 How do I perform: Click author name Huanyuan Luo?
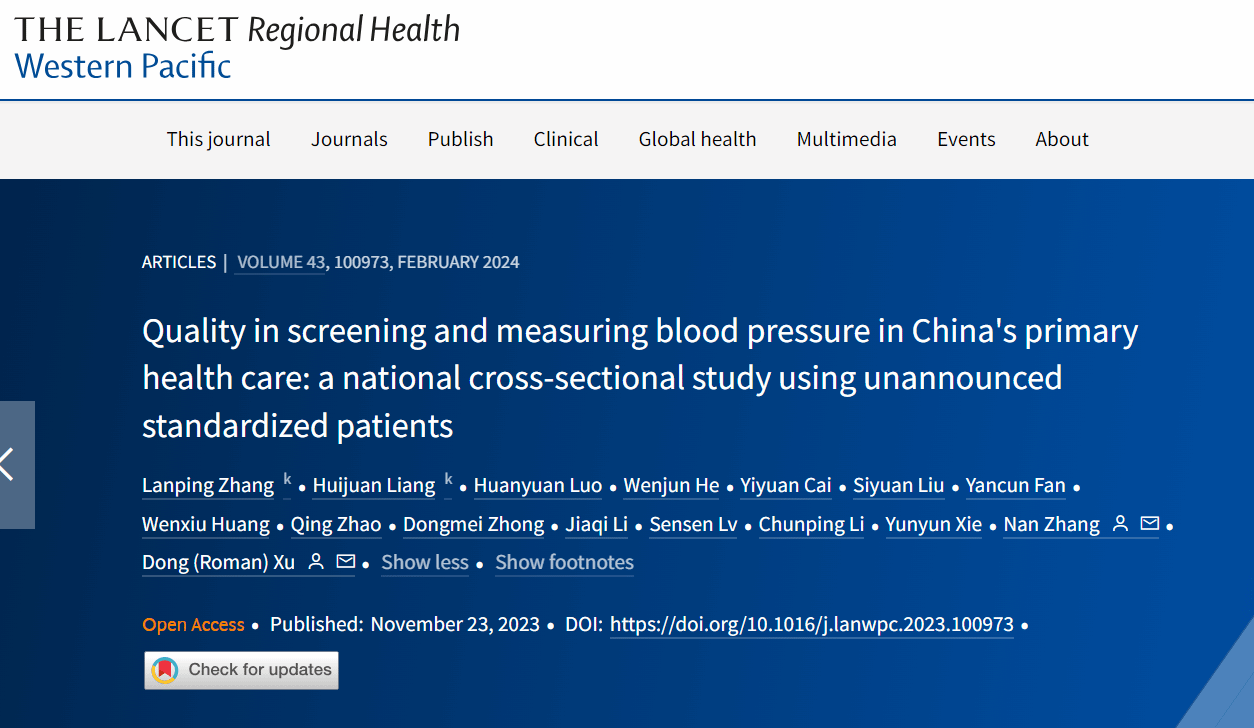click(x=538, y=486)
